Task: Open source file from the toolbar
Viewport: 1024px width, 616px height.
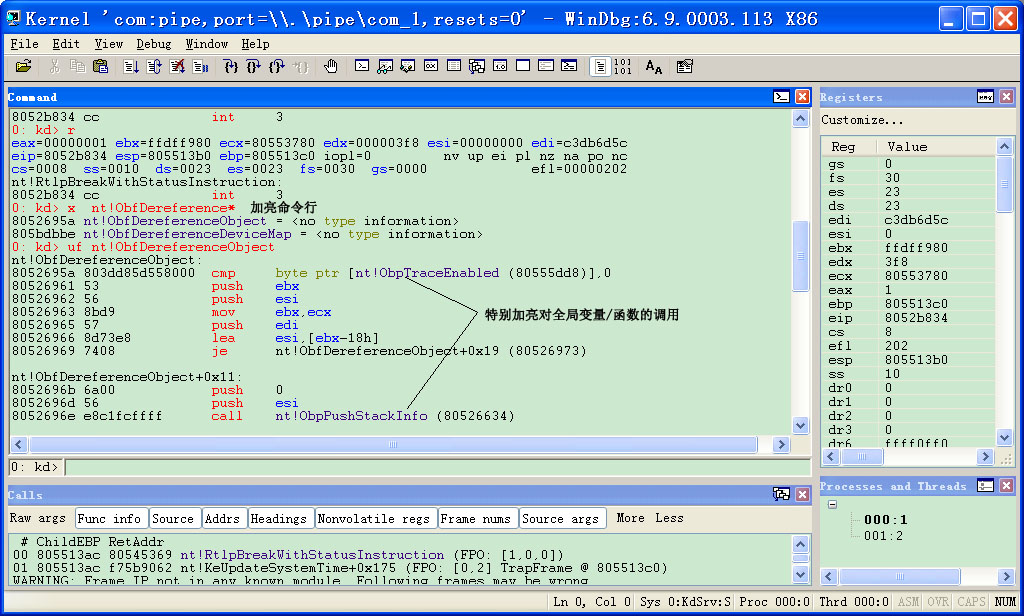Action: [x=24, y=66]
